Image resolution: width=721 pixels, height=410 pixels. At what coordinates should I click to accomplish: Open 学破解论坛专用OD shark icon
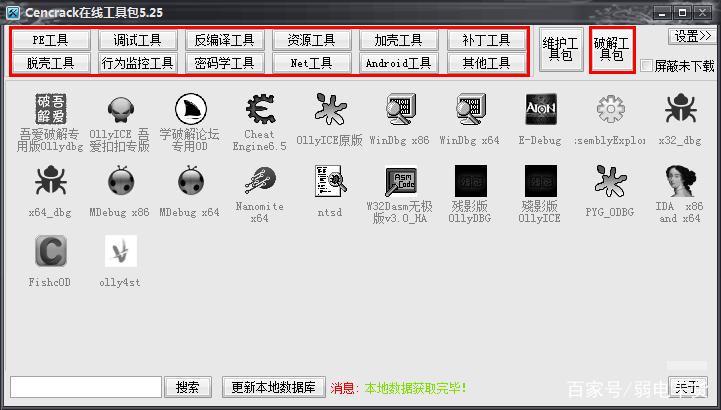click(190, 109)
